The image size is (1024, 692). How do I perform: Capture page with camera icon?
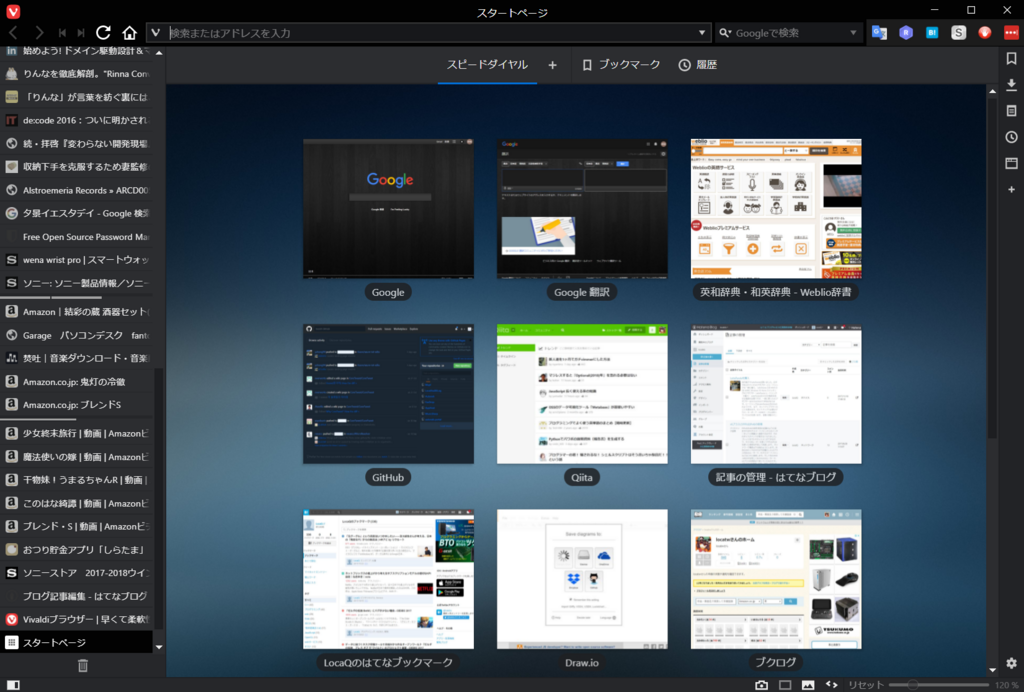click(761, 685)
